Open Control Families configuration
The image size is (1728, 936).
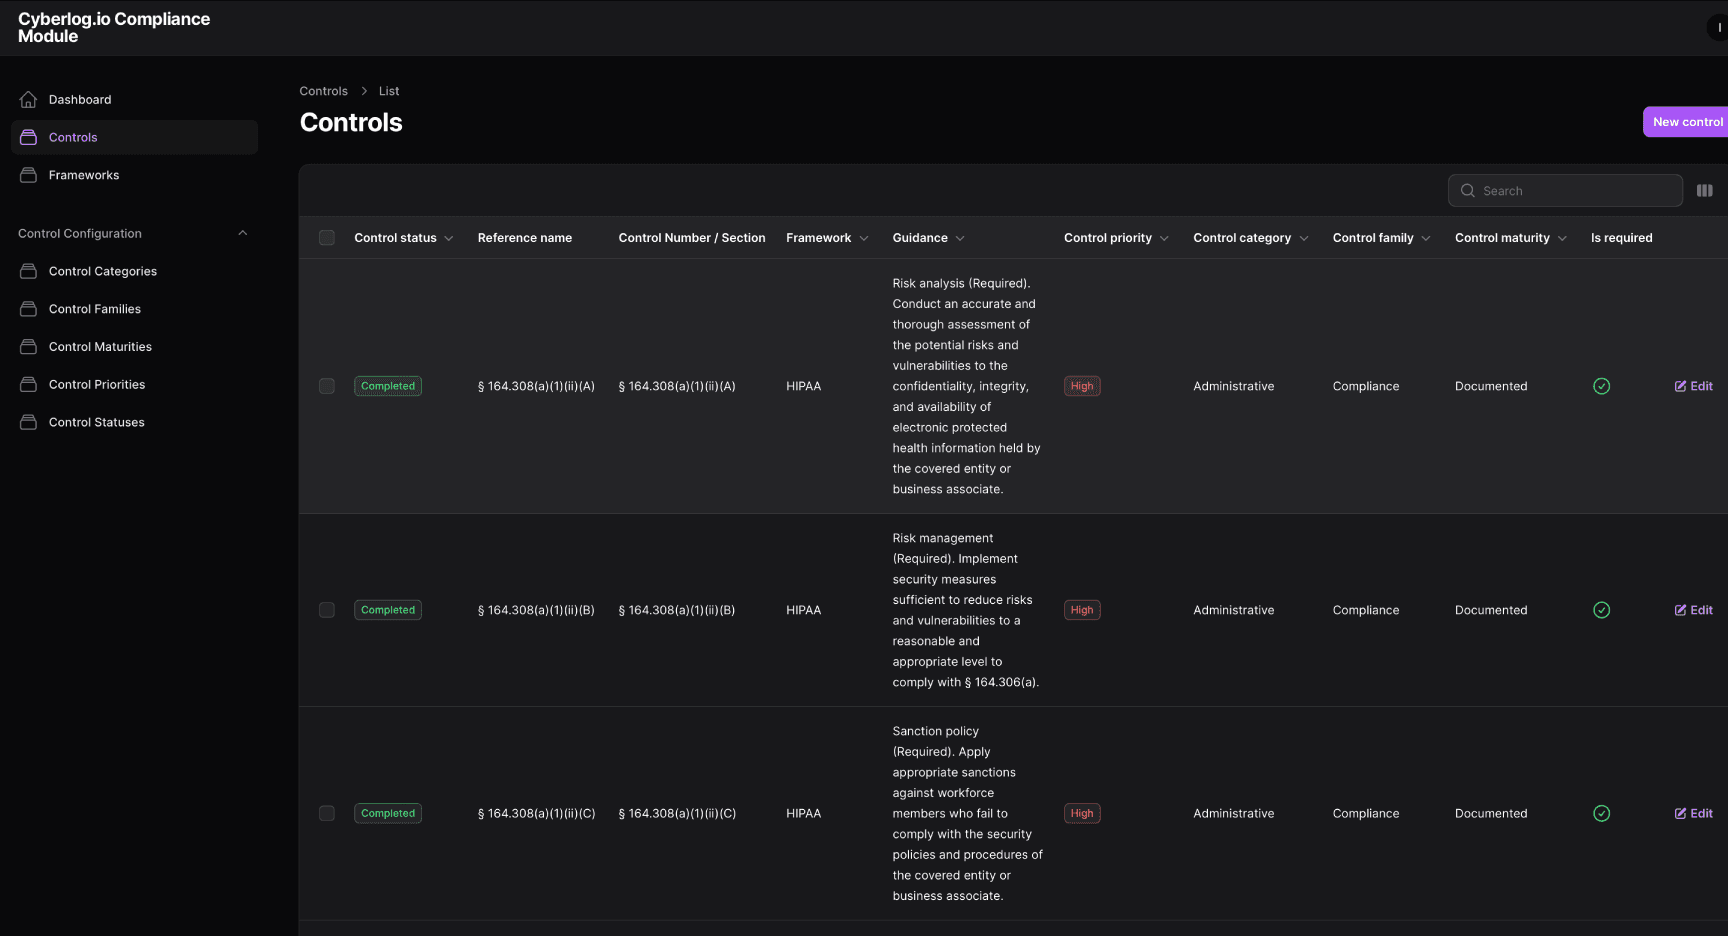click(x=94, y=308)
